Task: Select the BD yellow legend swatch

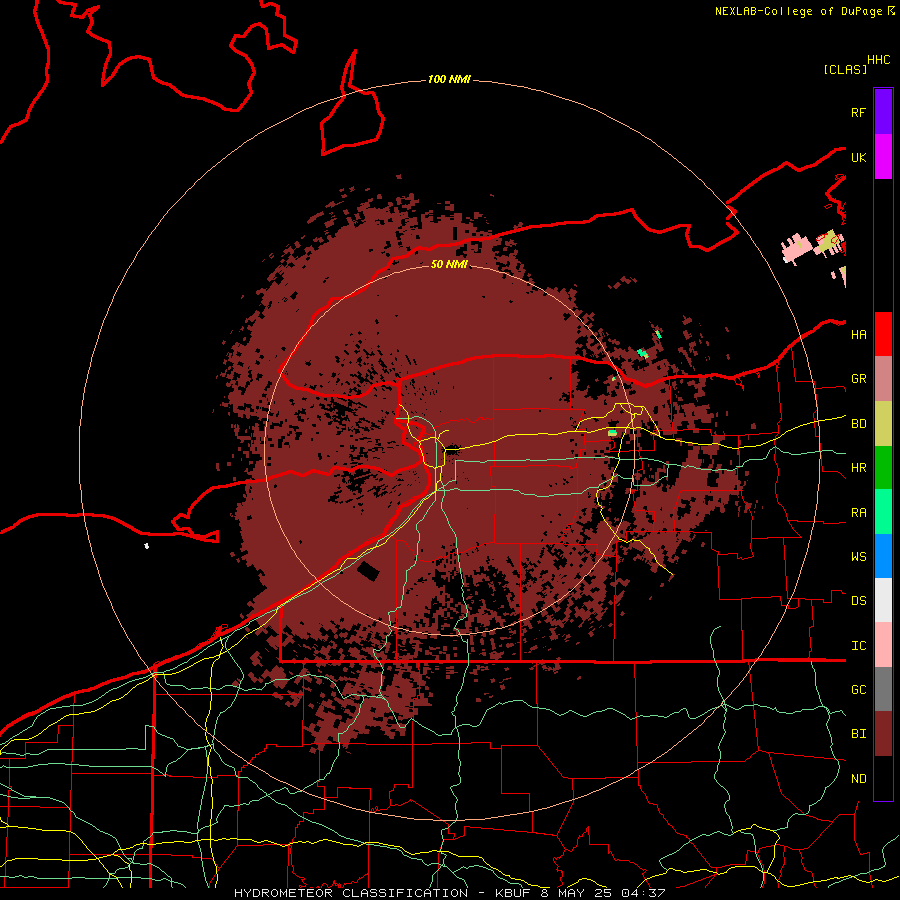Action: (883, 424)
